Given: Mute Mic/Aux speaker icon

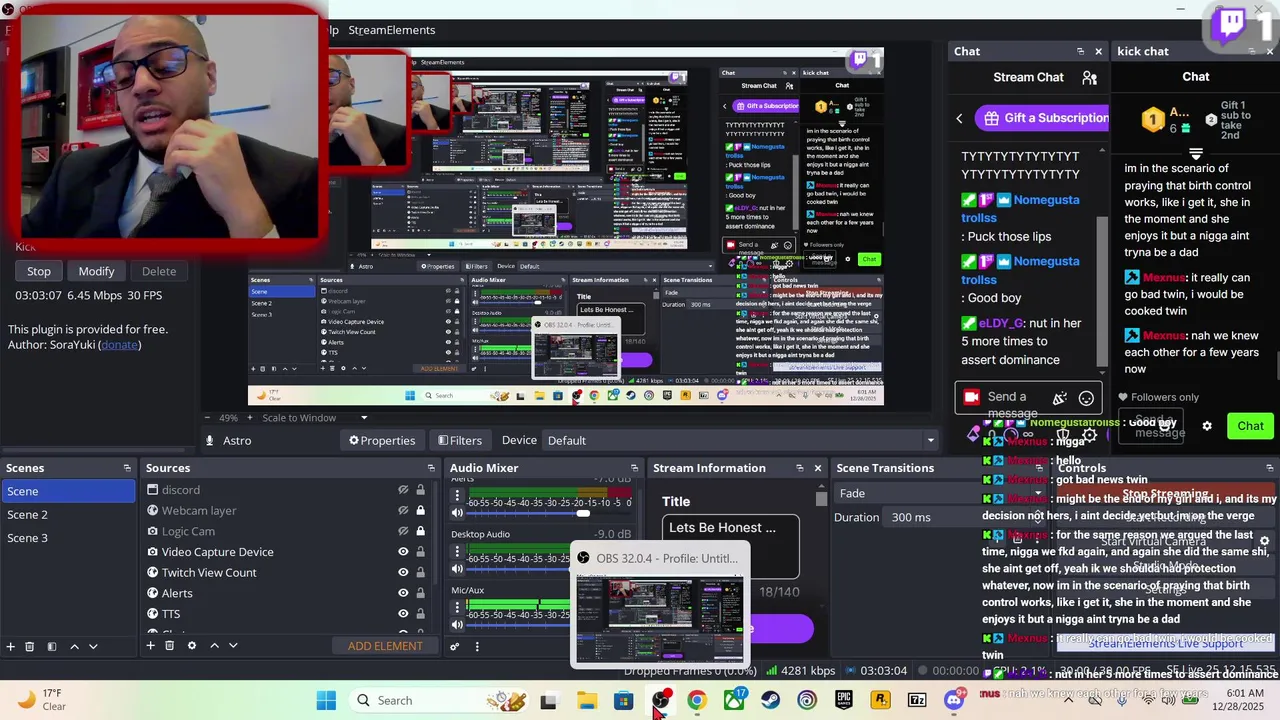Looking at the screenshot, I should pos(458,625).
